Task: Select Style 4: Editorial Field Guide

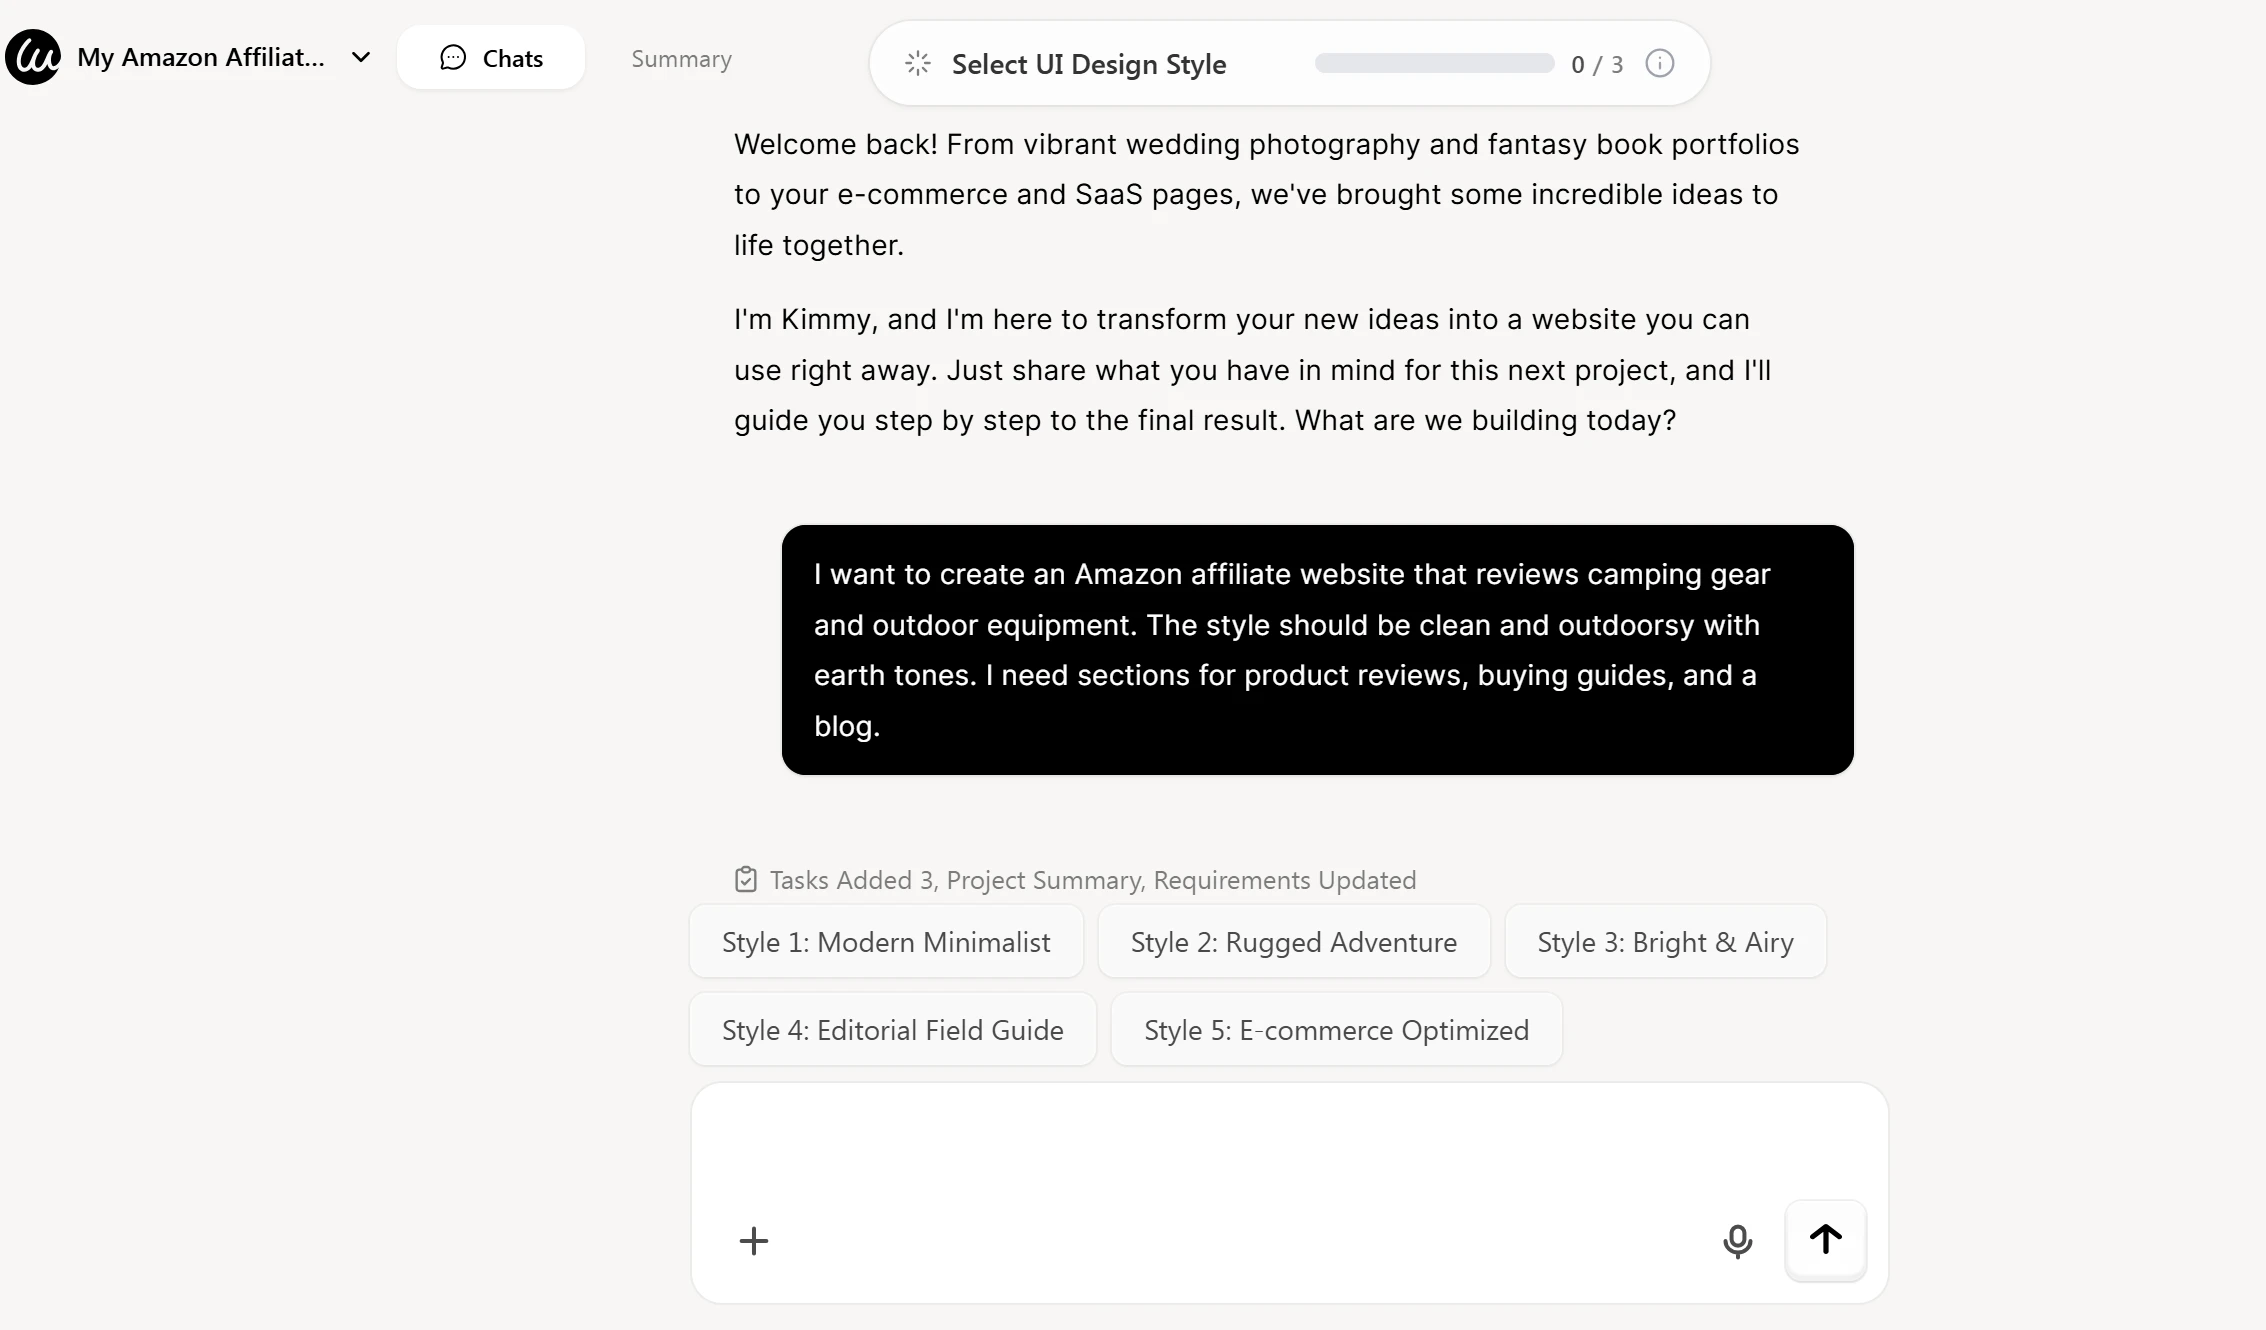Action: tap(893, 1030)
